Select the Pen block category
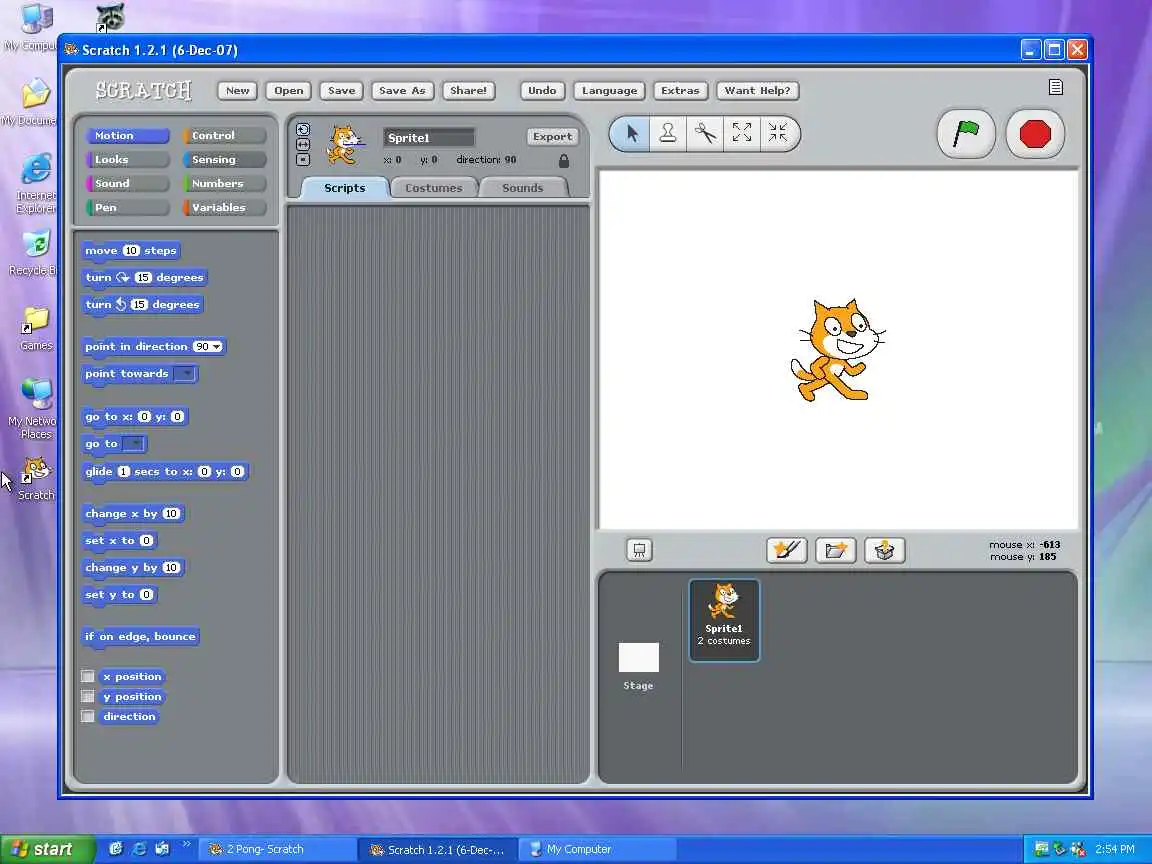Screen dimensions: 1152x864 (x=128, y=207)
